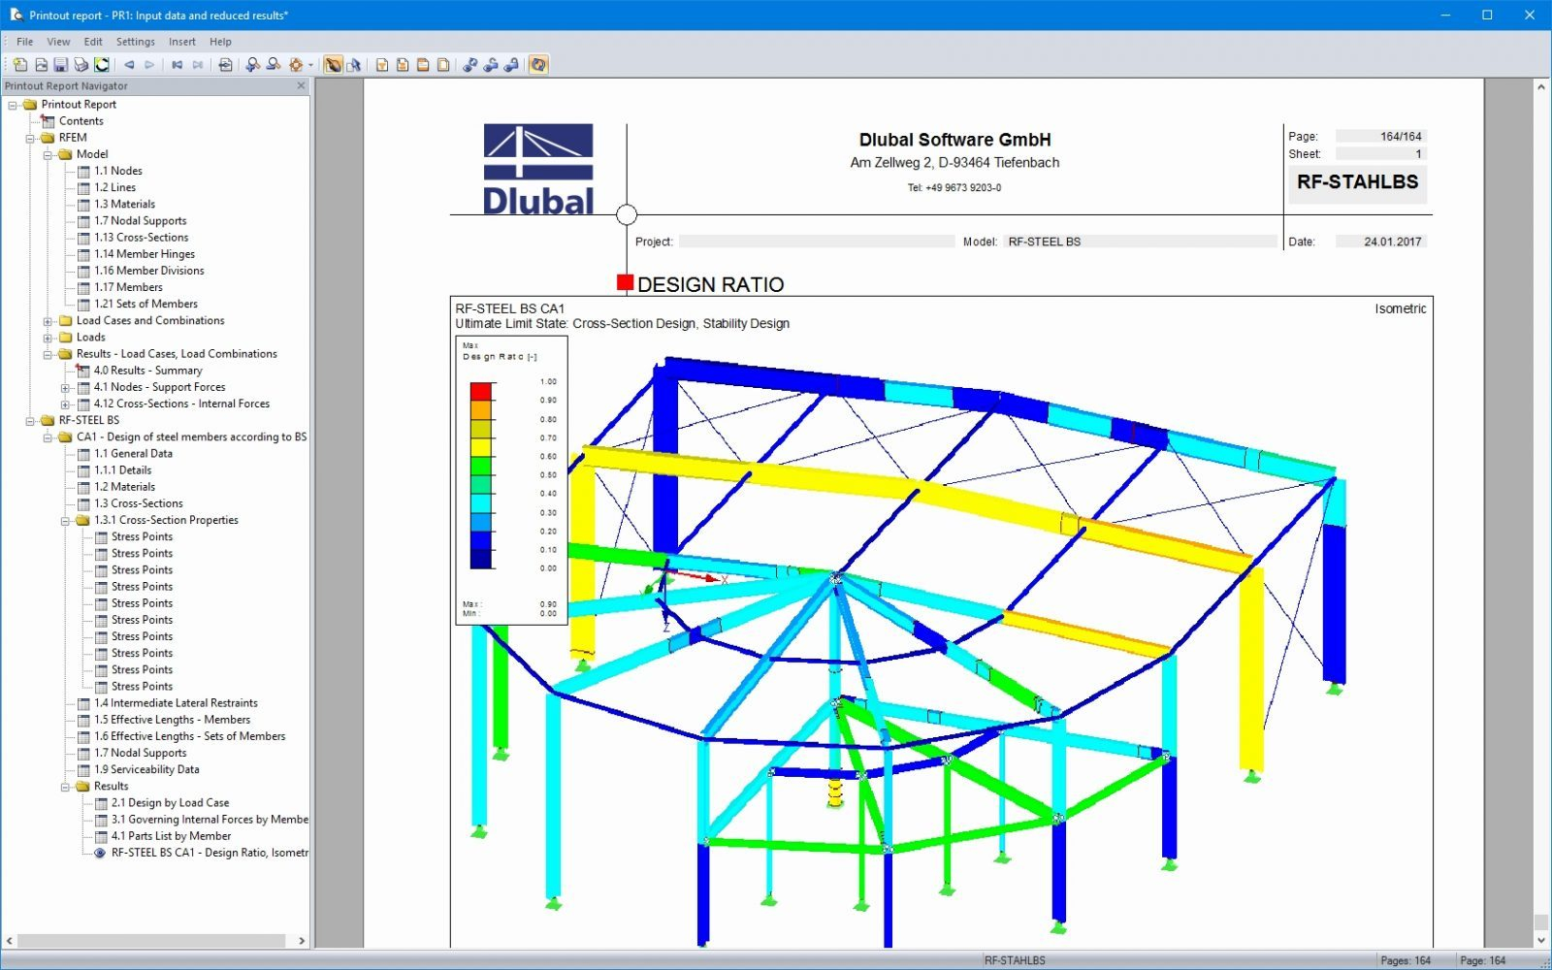Image resolution: width=1552 pixels, height=970 pixels.
Task: Open the Settings menu
Action: click(x=135, y=42)
